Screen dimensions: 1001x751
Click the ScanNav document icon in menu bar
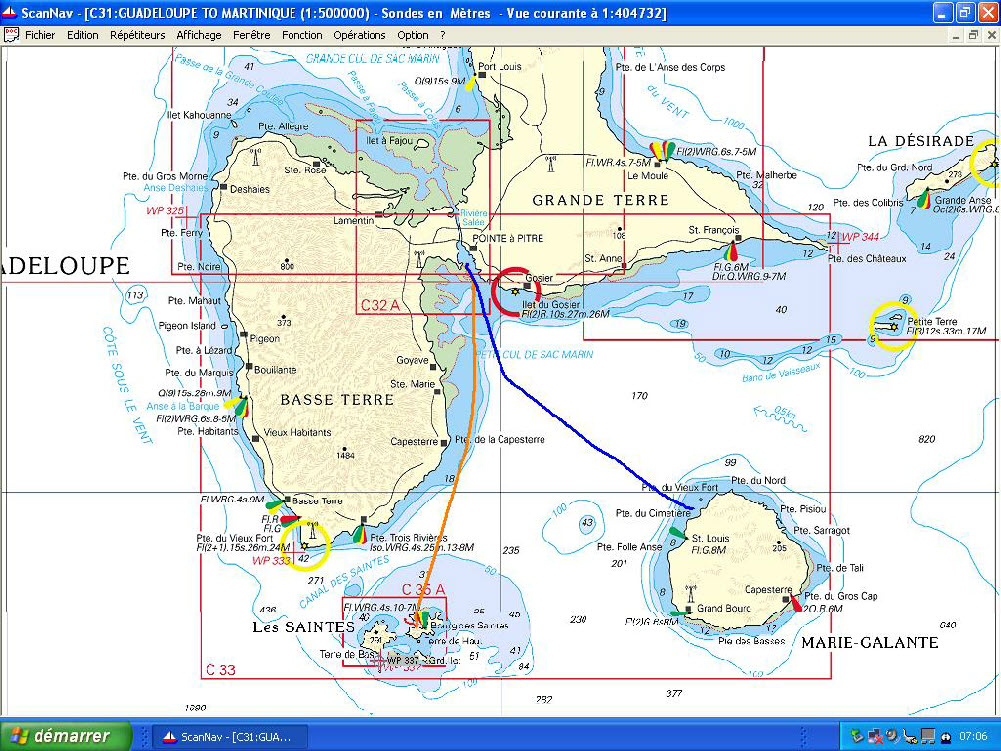[x=11, y=35]
